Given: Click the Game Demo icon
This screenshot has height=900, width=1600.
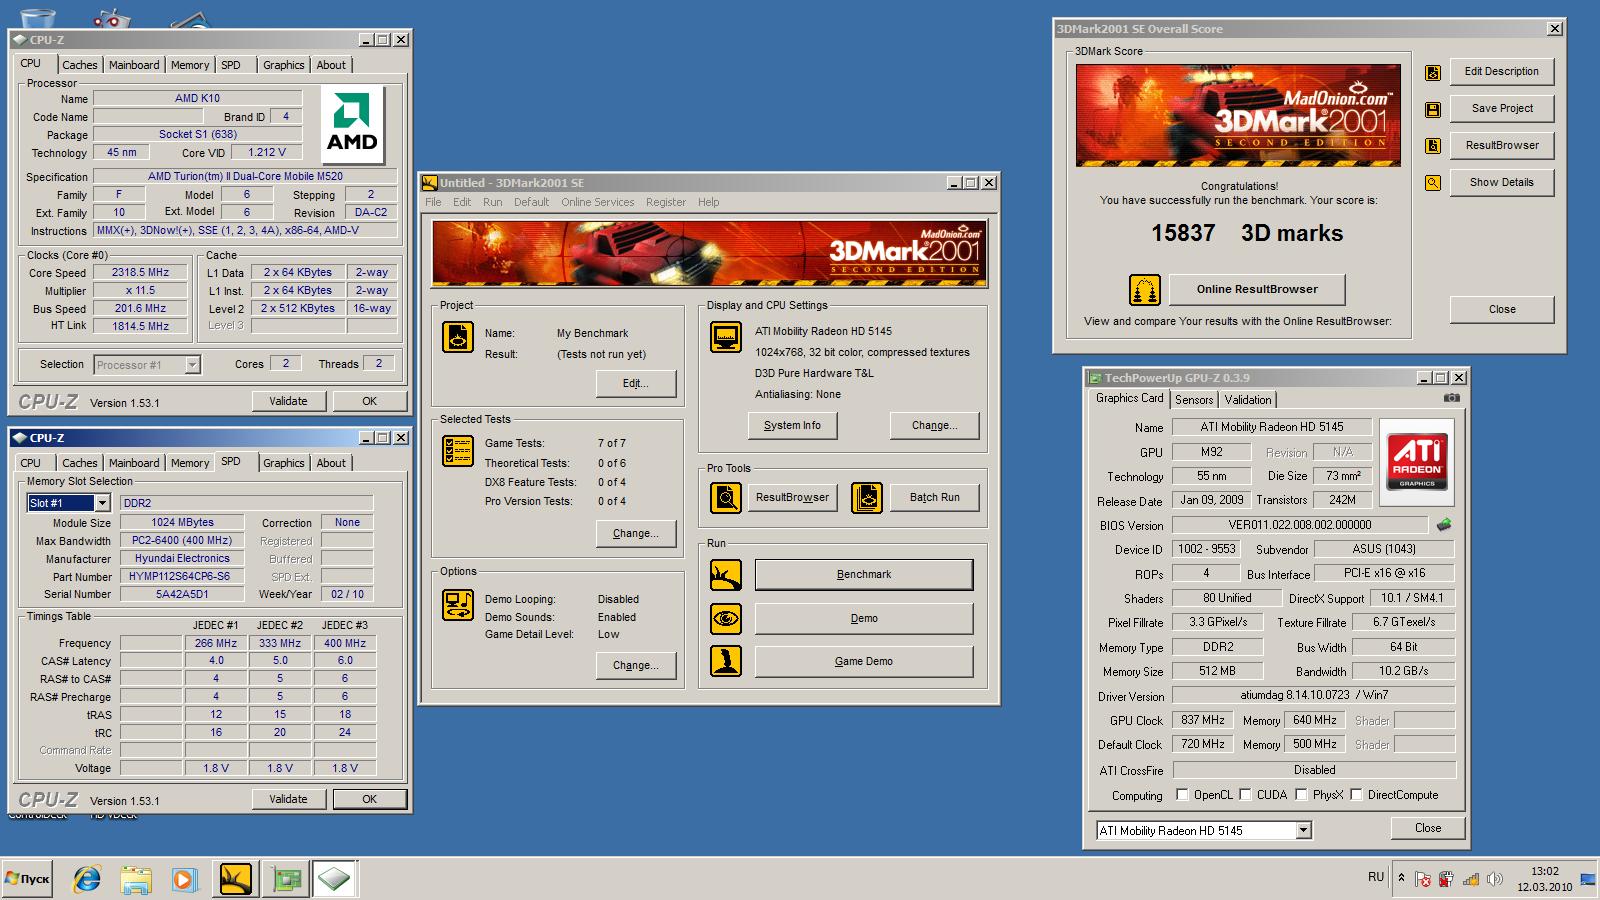Looking at the screenshot, I should [726, 661].
